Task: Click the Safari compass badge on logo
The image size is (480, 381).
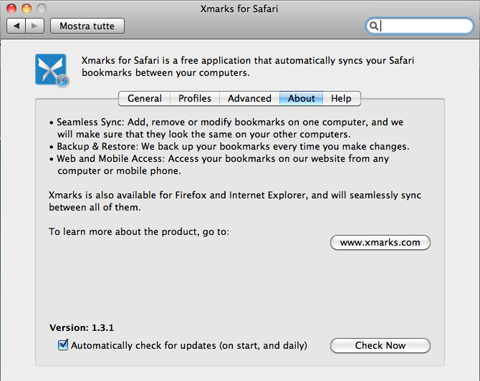Action: [x=62, y=81]
